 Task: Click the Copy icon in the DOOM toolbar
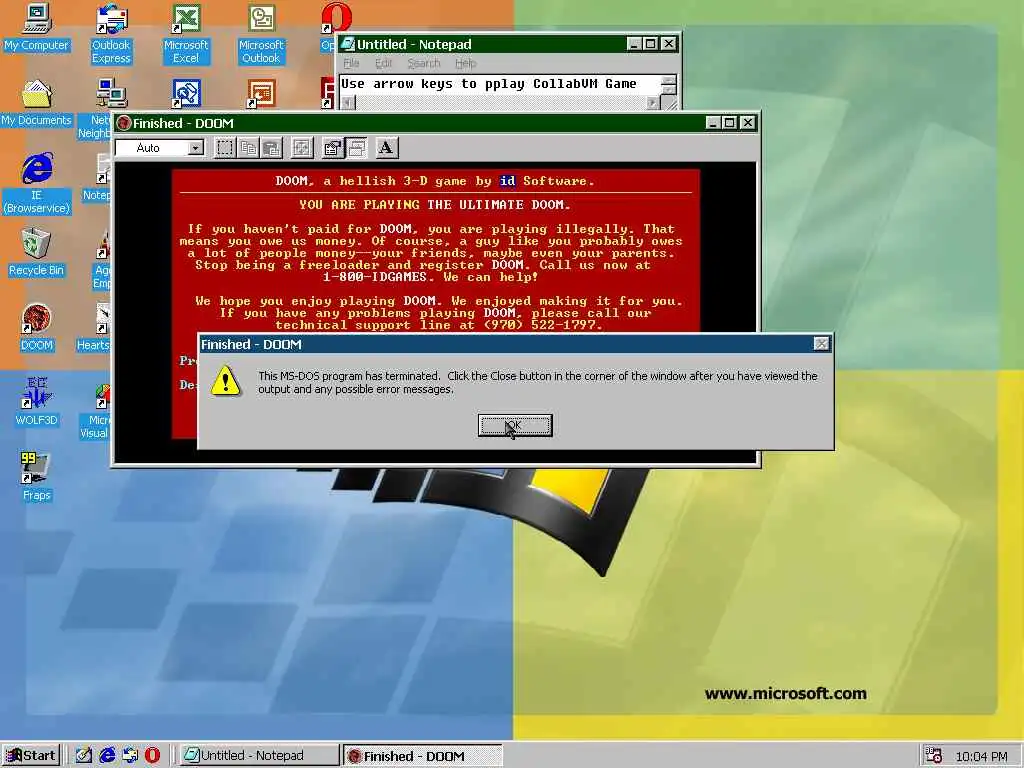(248, 148)
